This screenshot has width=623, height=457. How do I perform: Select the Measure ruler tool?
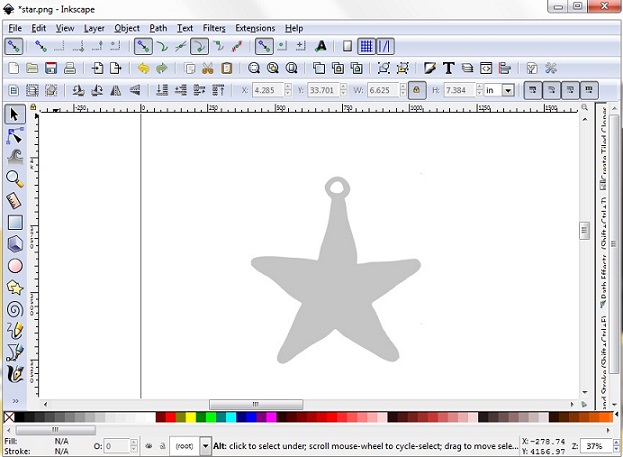[x=15, y=201]
